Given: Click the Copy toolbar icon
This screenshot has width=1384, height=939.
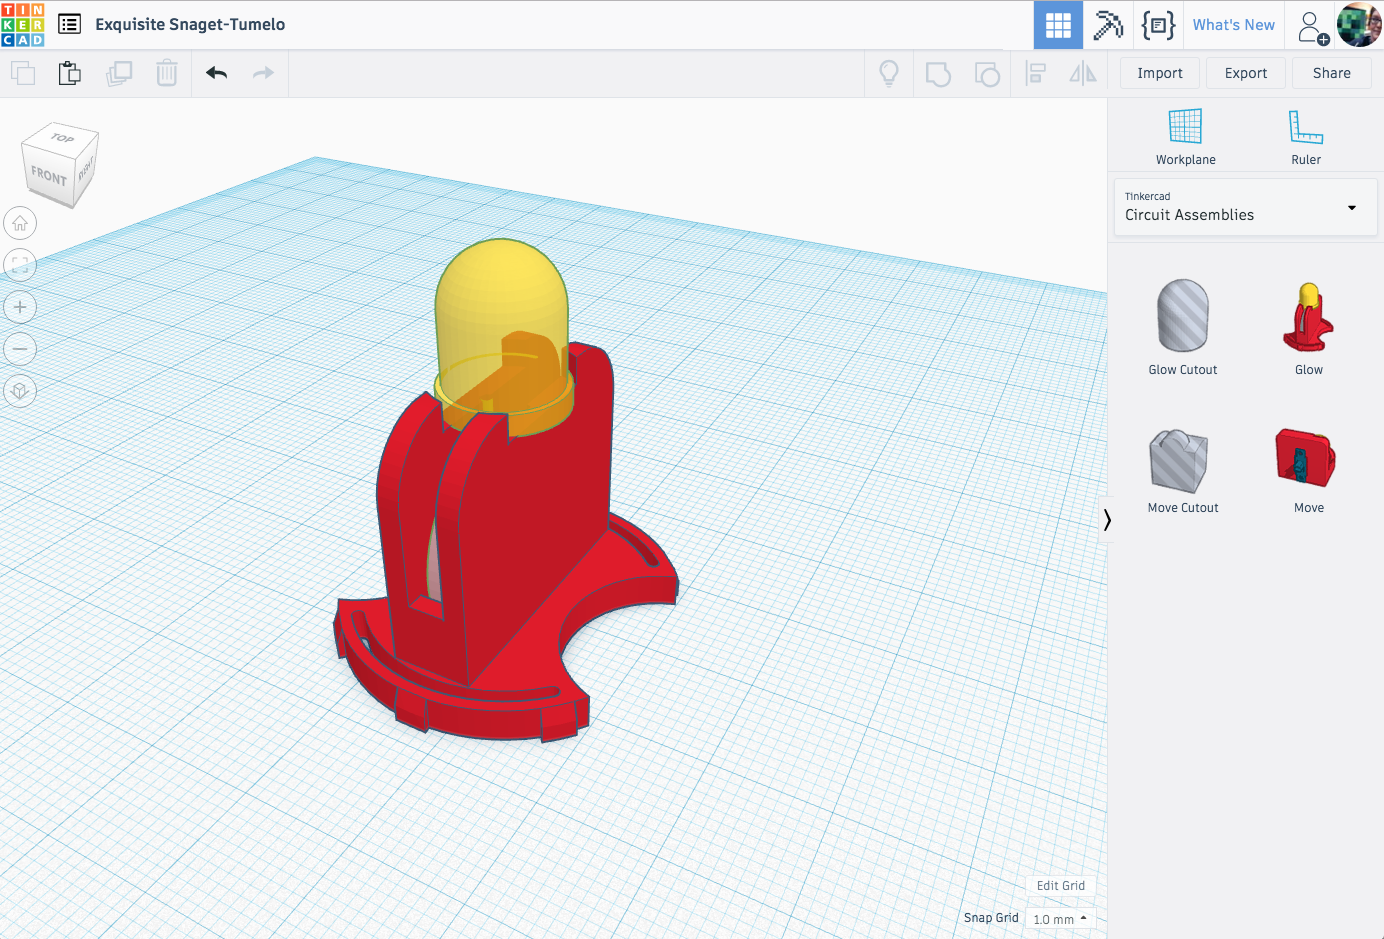Looking at the screenshot, I should coord(23,73).
